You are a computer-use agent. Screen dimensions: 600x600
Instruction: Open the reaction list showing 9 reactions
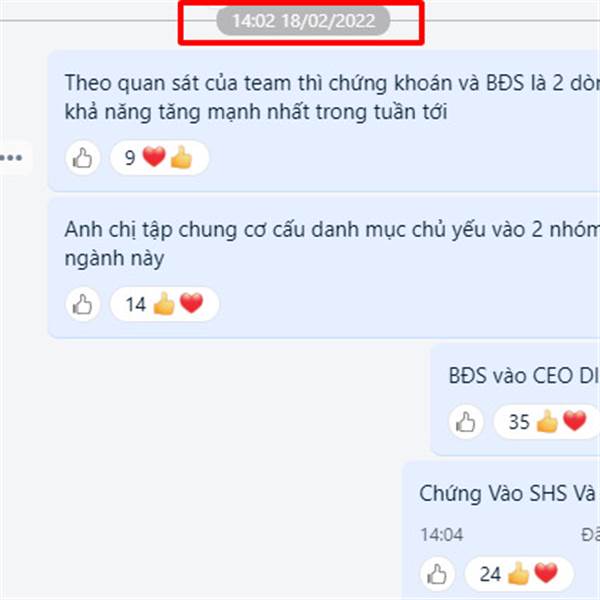160,158
